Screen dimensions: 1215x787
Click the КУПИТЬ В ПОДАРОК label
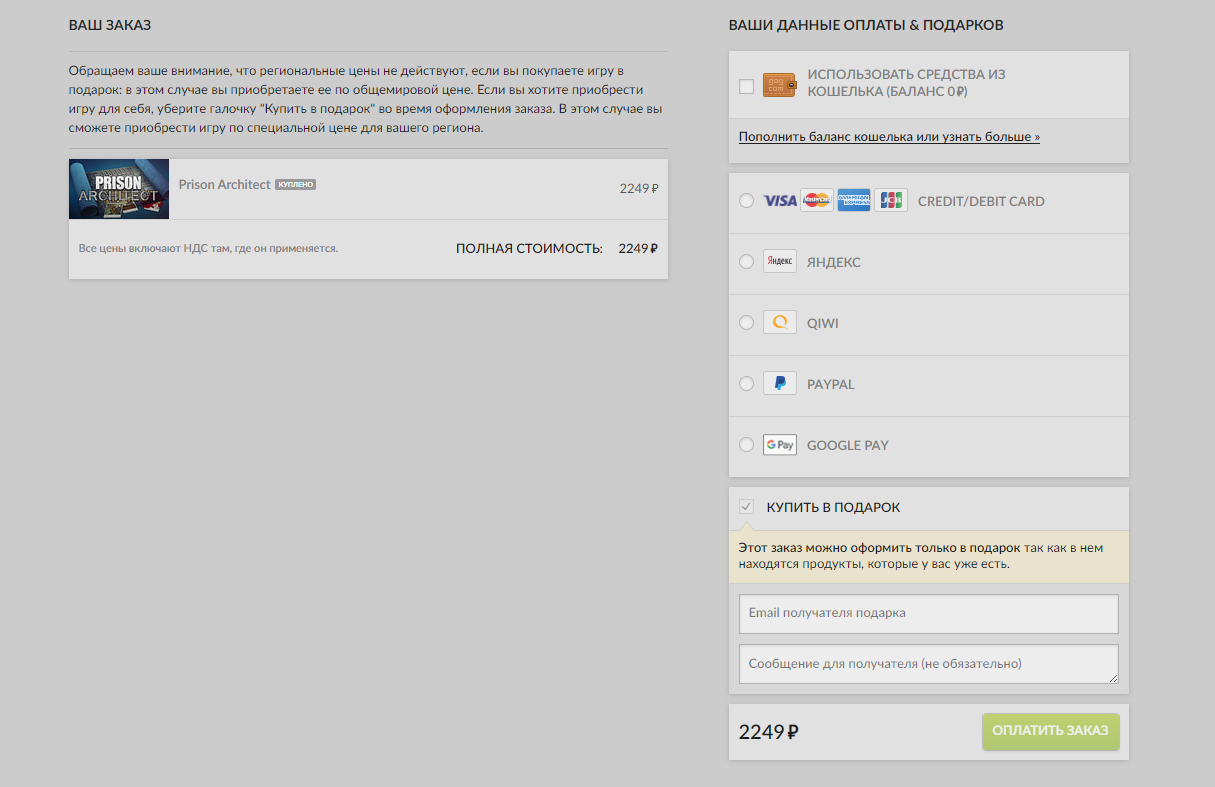coord(833,508)
